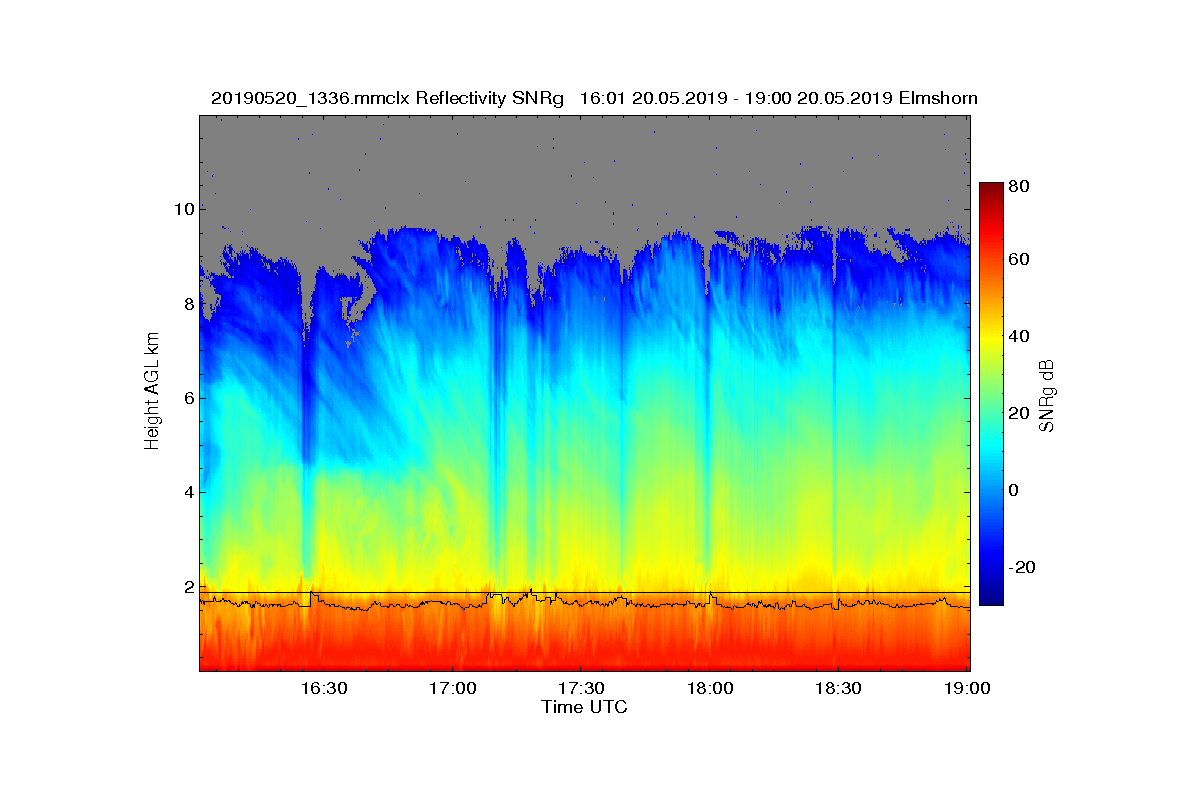Viewport: 1200px width, 800px height.
Task: Click the height tick label 10
Action: click(x=182, y=209)
